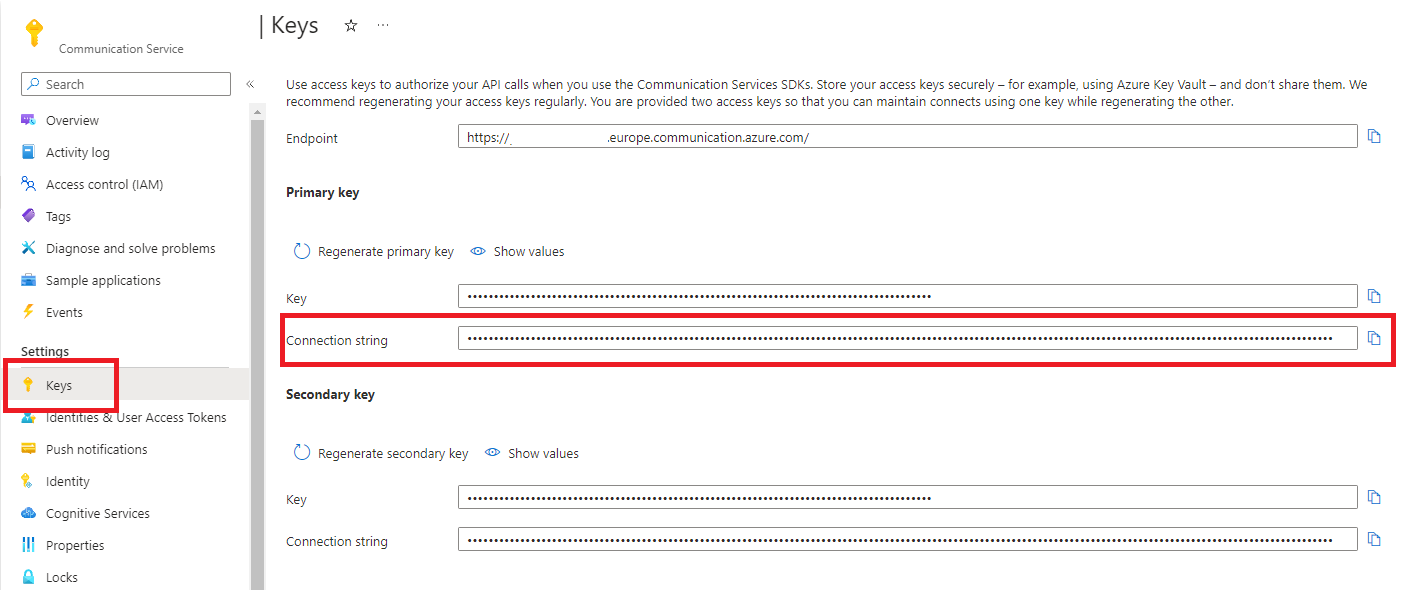This screenshot has width=1418, height=590.
Task: Open Overview in the sidebar
Action: pyautogui.click(x=72, y=121)
